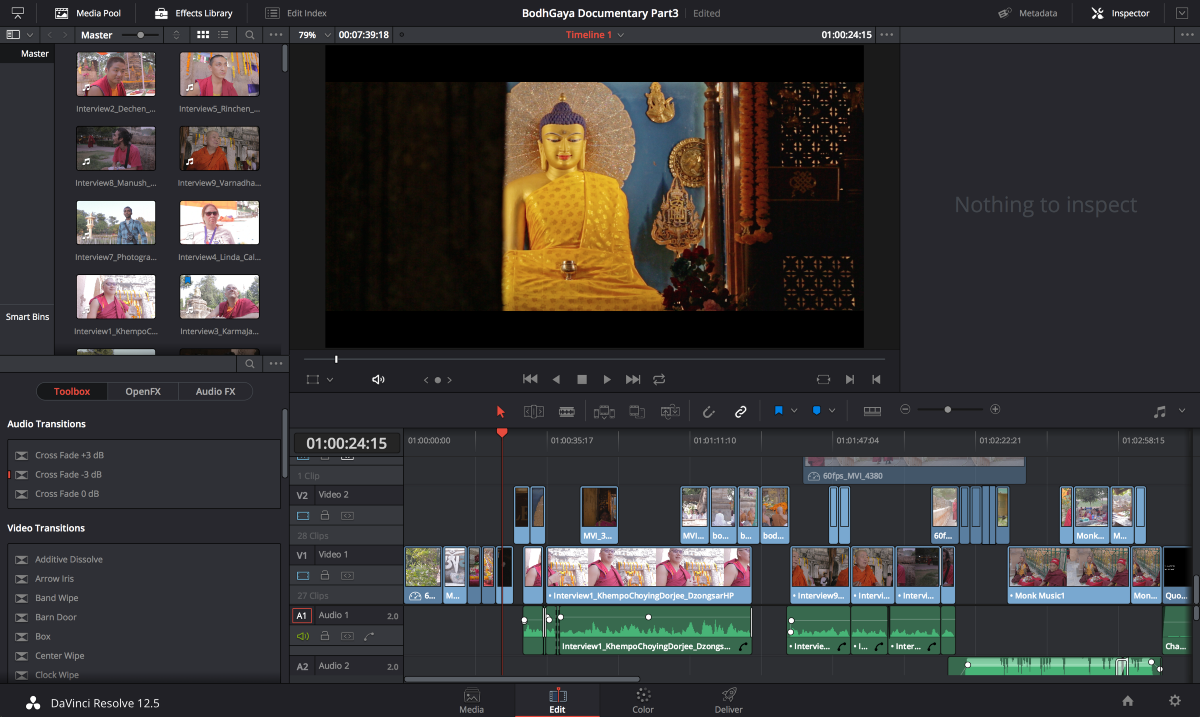
Task: Mute the Audio 1 track speaker
Action: coord(302,636)
